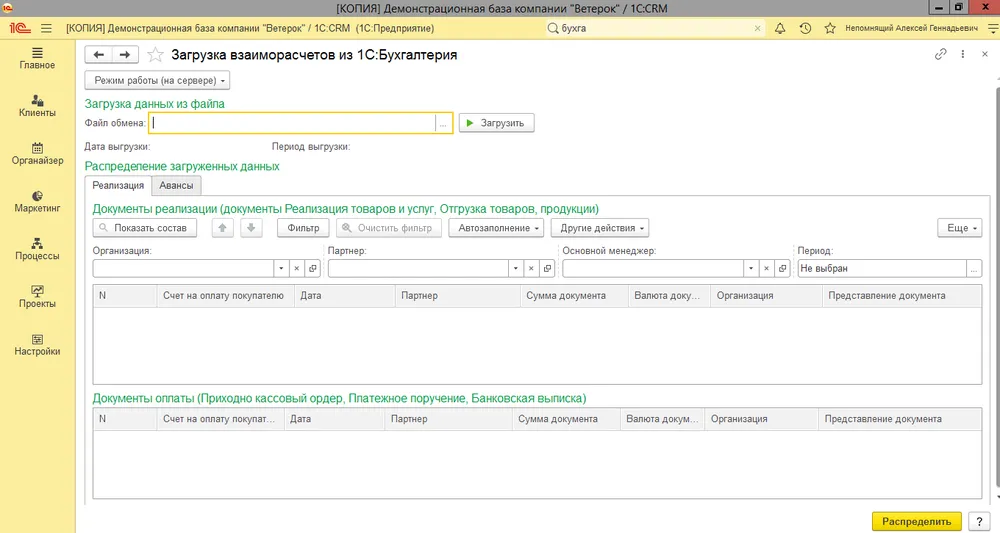This screenshot has height=533, width=1000.
Task: Open notifications bell icon
Action: click(780, 28)
